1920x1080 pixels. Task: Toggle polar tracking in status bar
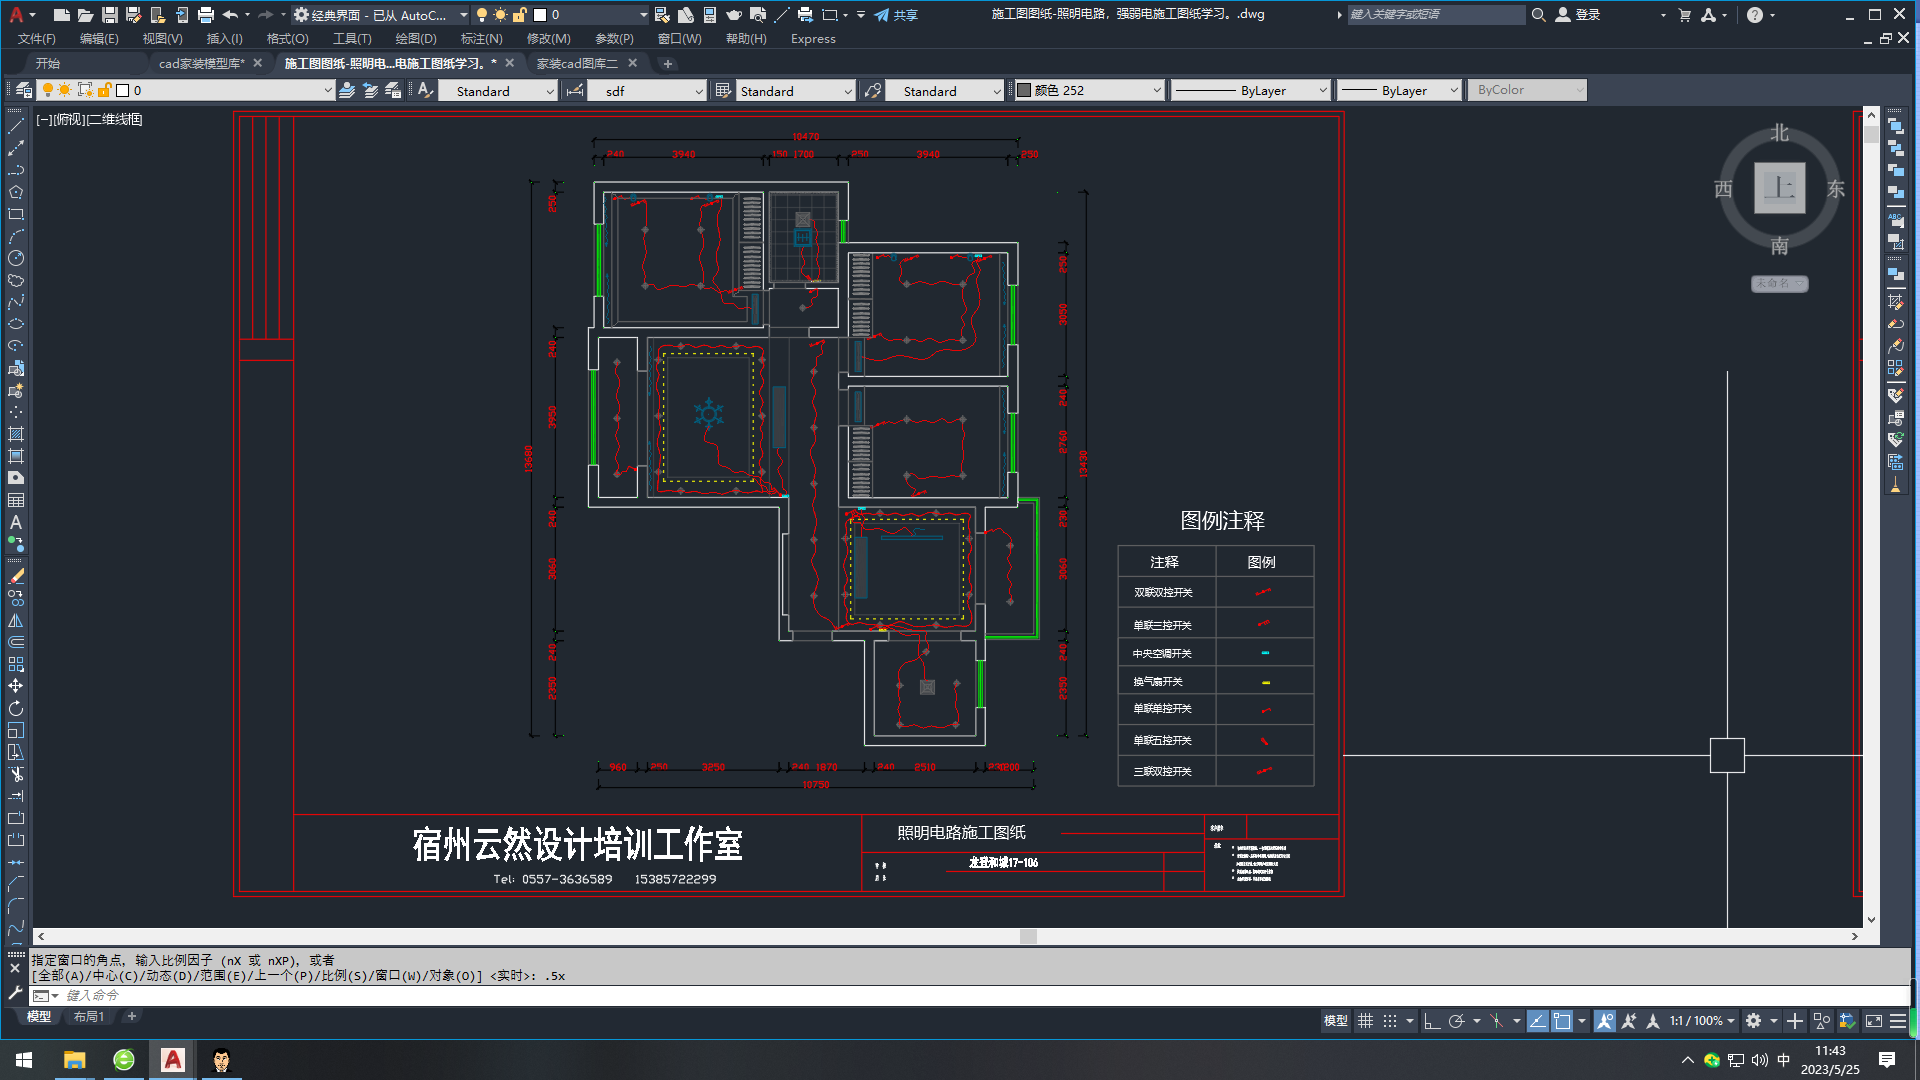1456,1021
